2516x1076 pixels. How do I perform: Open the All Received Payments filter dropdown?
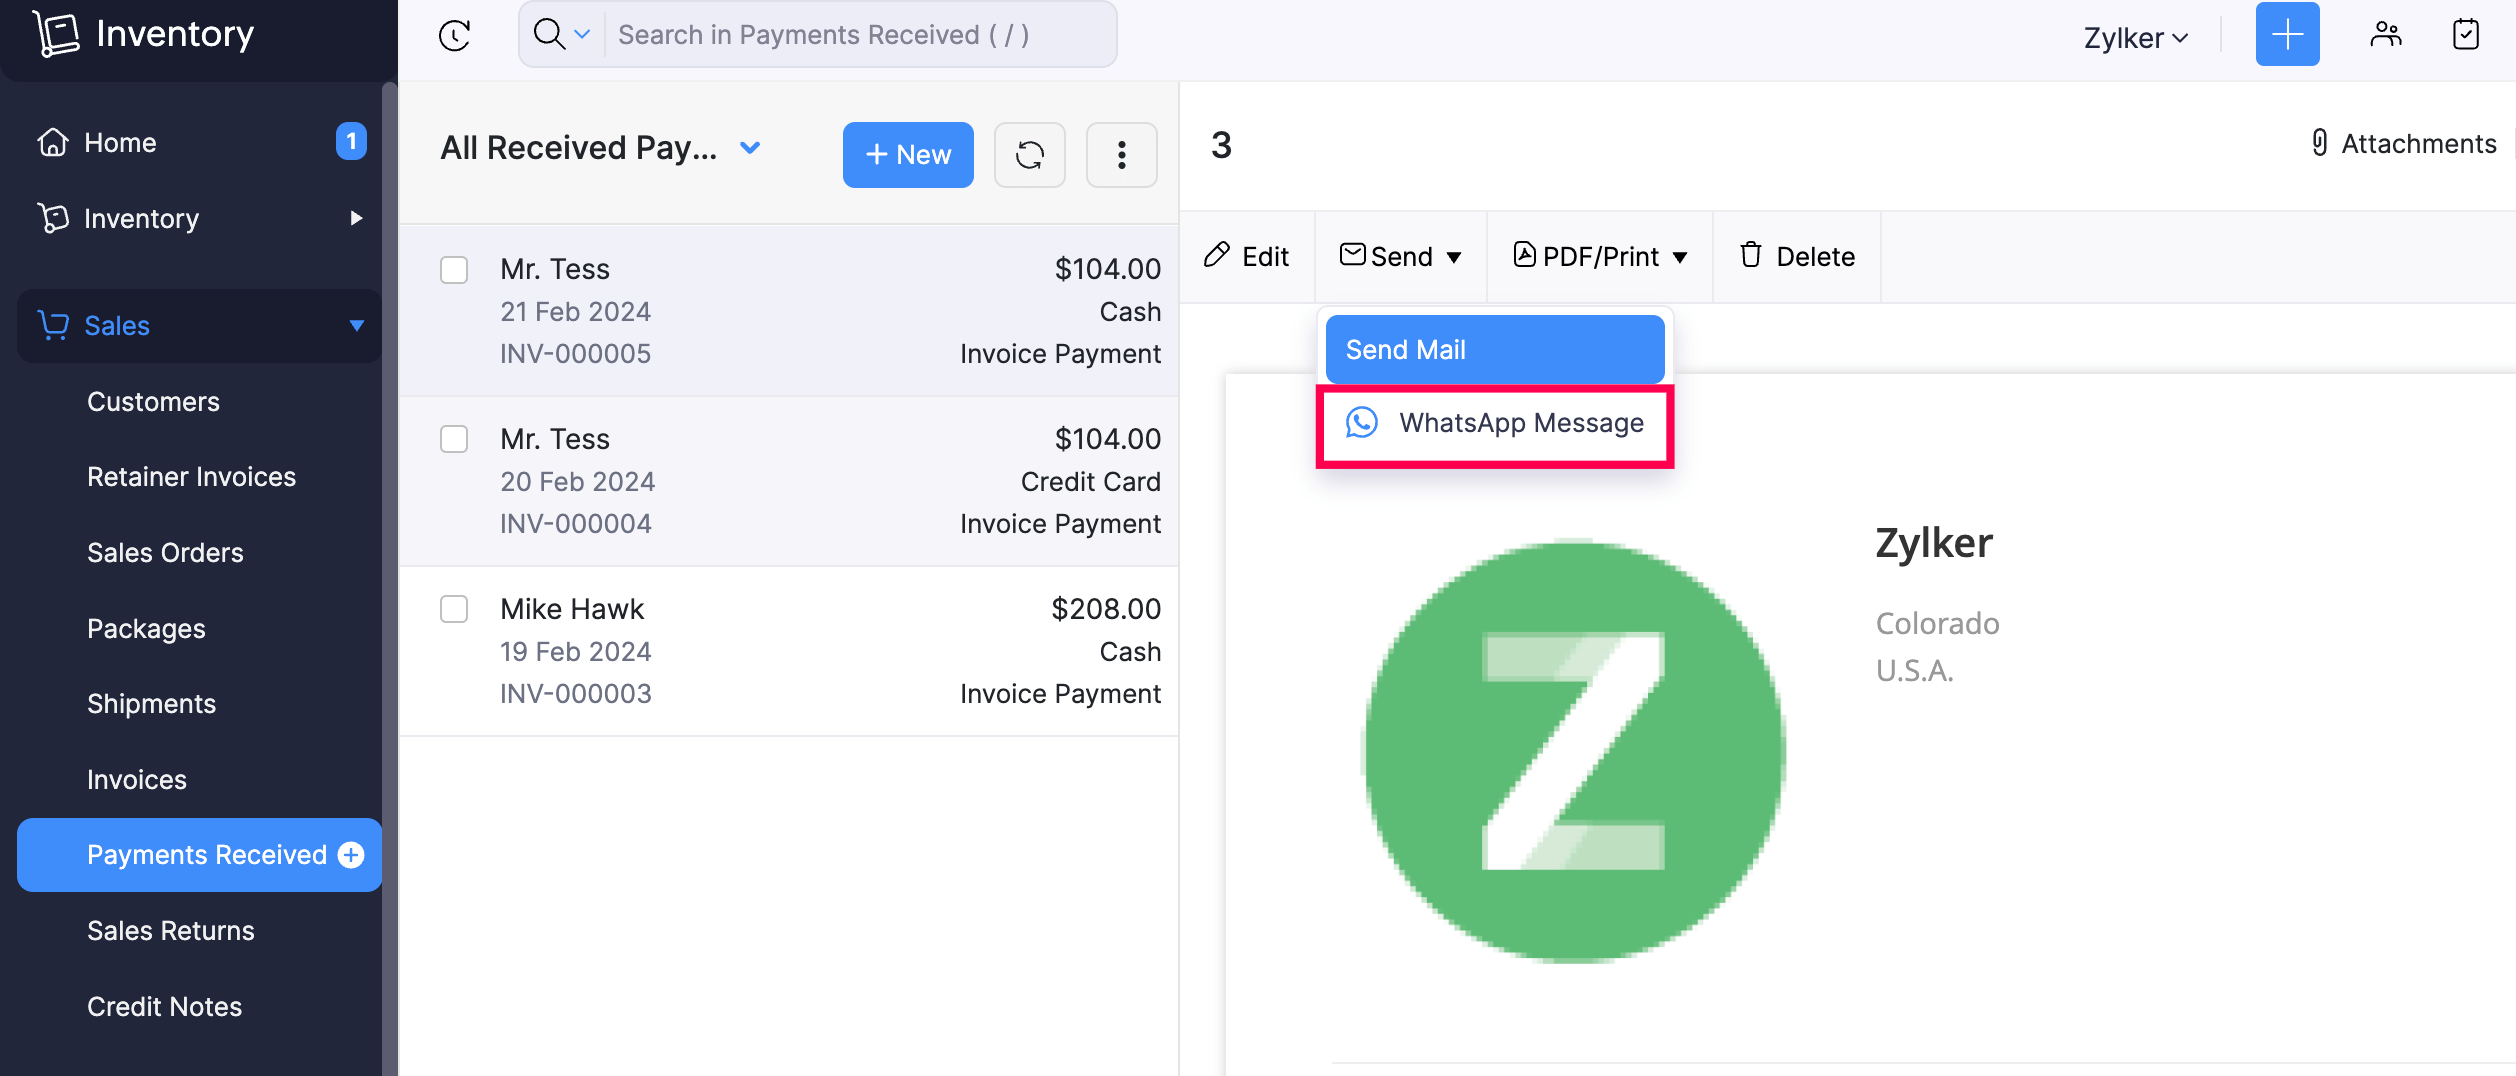(x=601, y=147)
